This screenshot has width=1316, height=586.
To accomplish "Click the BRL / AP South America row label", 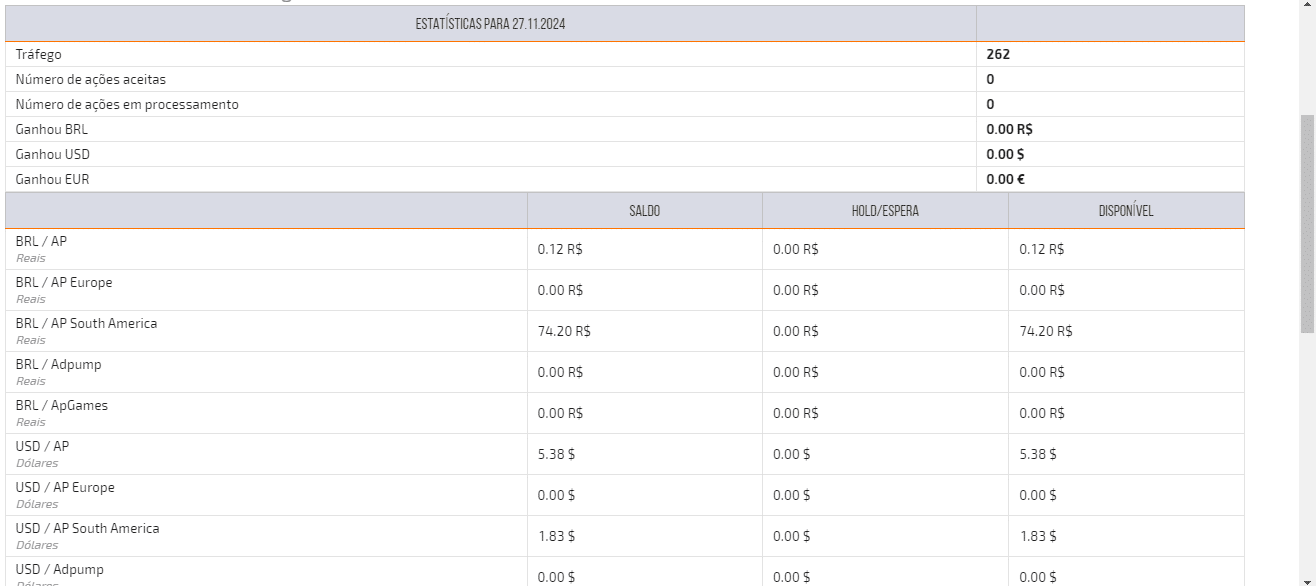I will point(86,324).
